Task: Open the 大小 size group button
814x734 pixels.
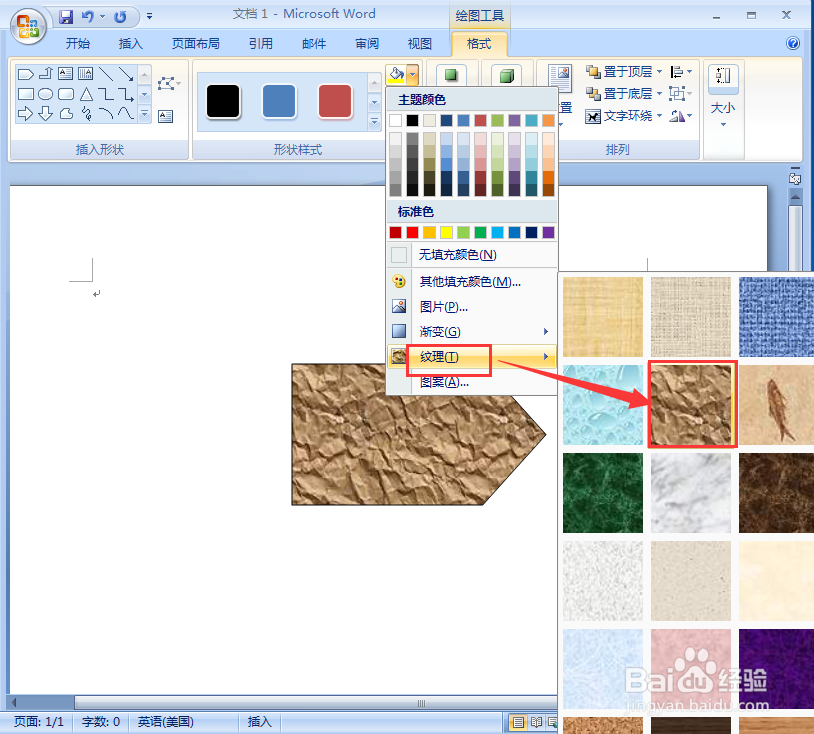Action: coord(723,96)
